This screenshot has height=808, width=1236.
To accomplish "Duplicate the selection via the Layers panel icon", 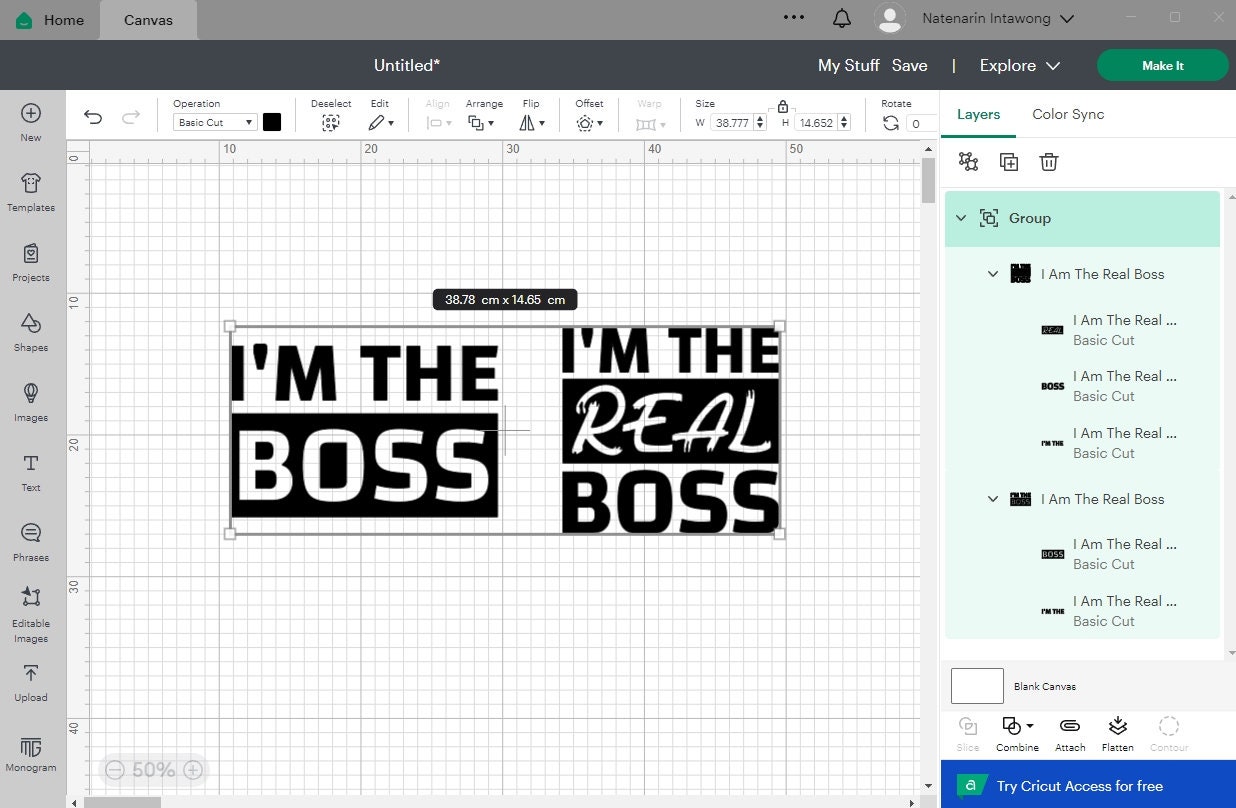I will (x=1008, y=161).
